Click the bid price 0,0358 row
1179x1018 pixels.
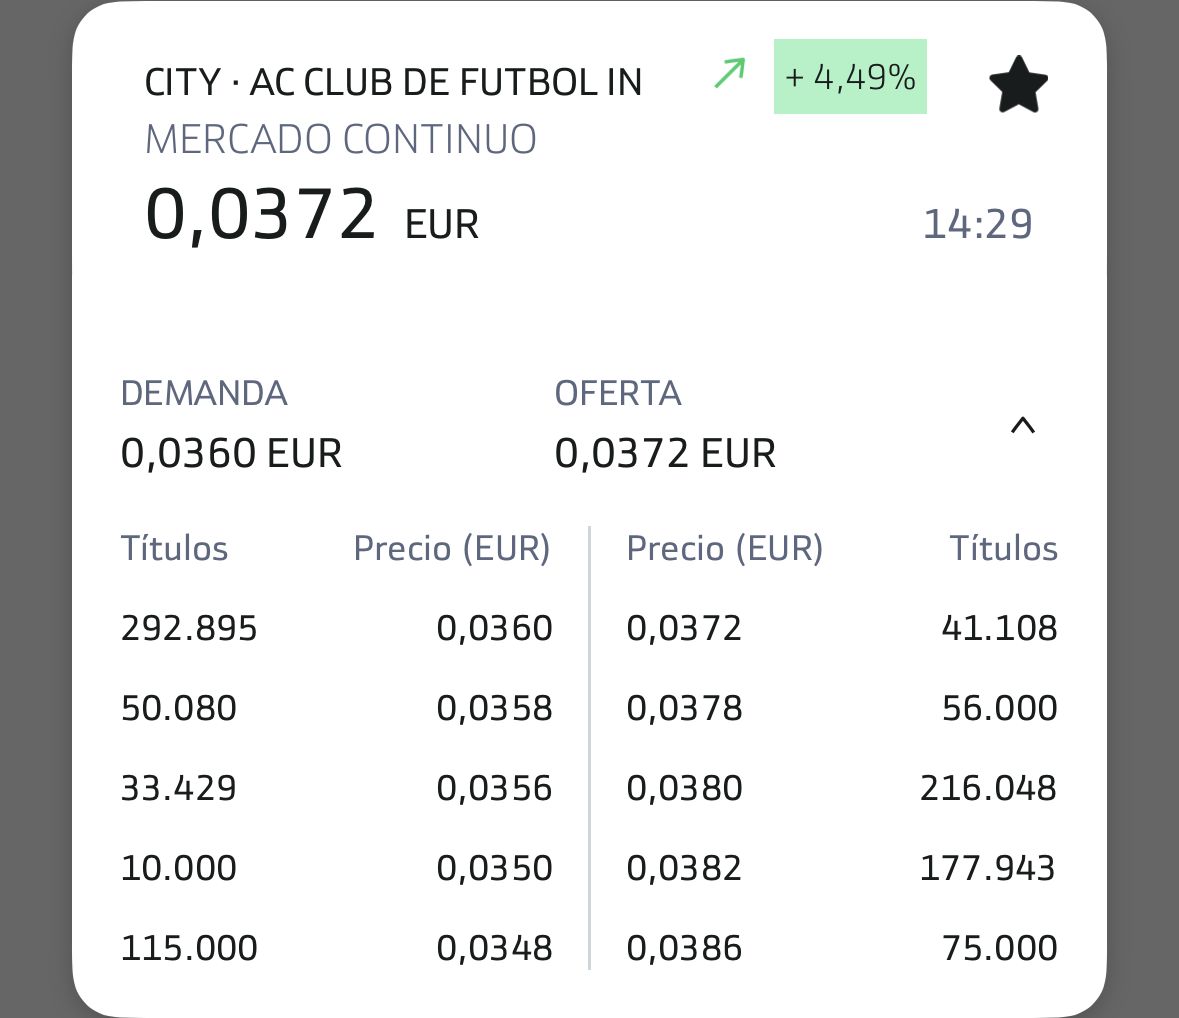(494, 708)
